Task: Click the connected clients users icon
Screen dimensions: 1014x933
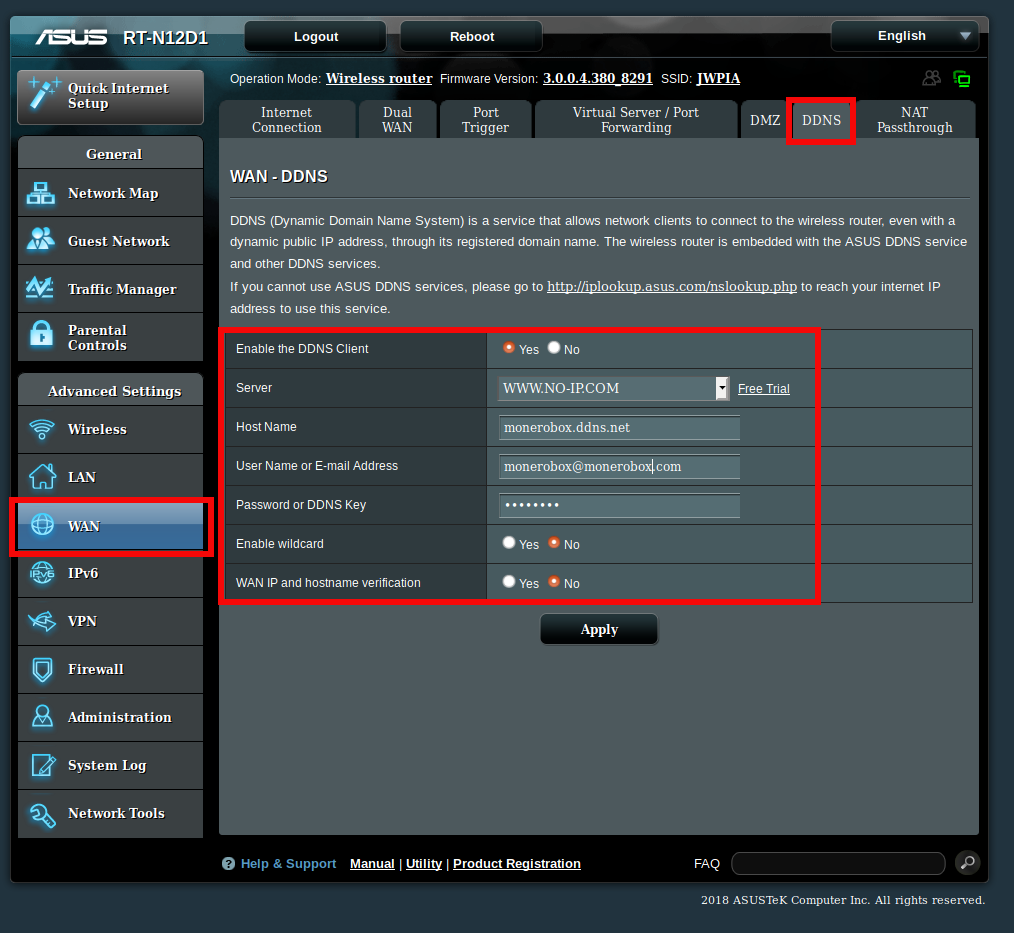Action: (x=931, y=78)
